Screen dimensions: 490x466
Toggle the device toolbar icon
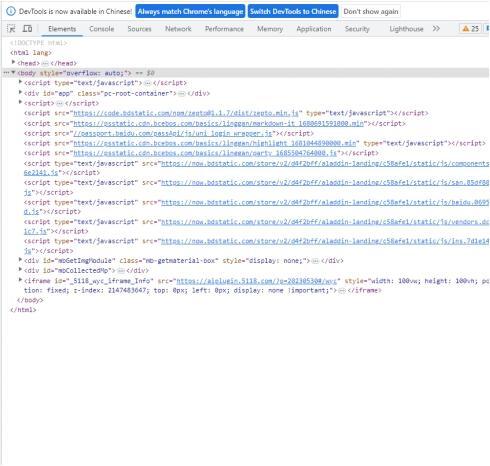[27, 29]
